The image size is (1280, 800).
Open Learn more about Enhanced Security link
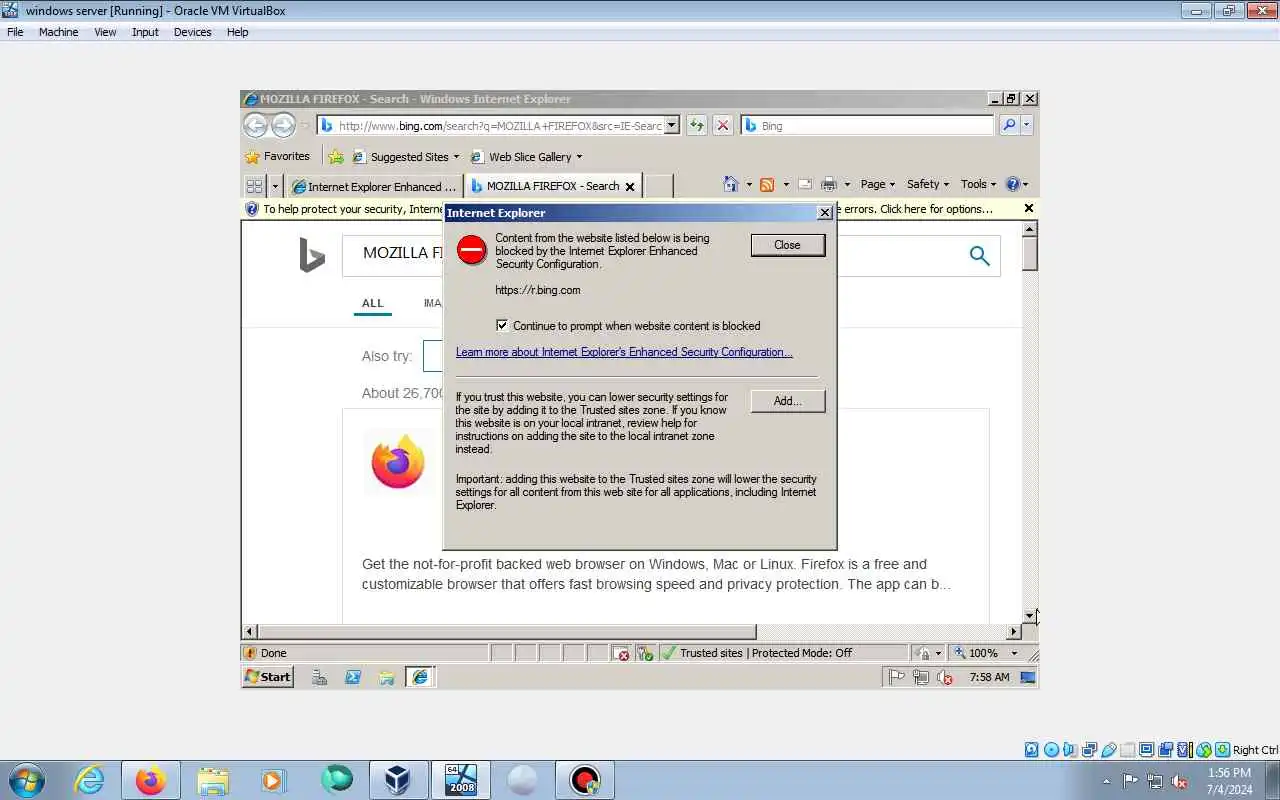(x=624, y=352)
